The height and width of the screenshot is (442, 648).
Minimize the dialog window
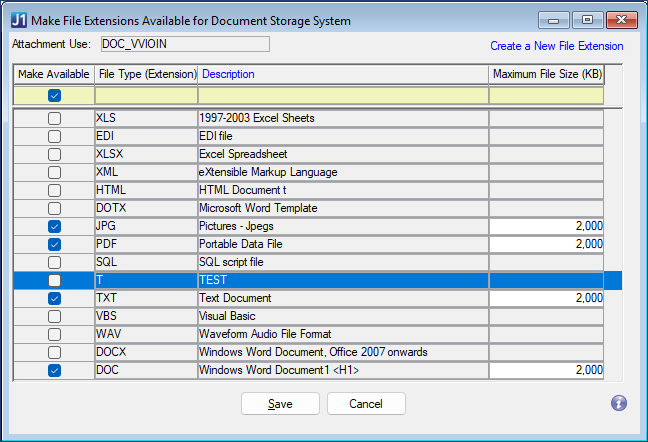554,20
